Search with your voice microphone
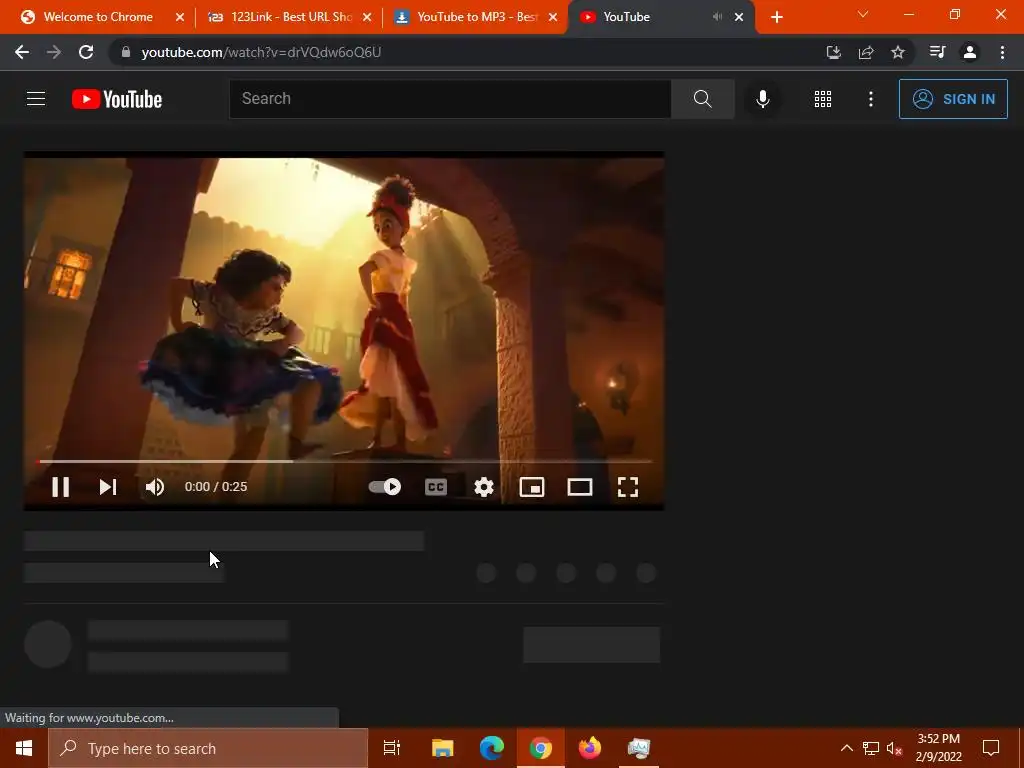1024x768 pixels. coord(762,99)
